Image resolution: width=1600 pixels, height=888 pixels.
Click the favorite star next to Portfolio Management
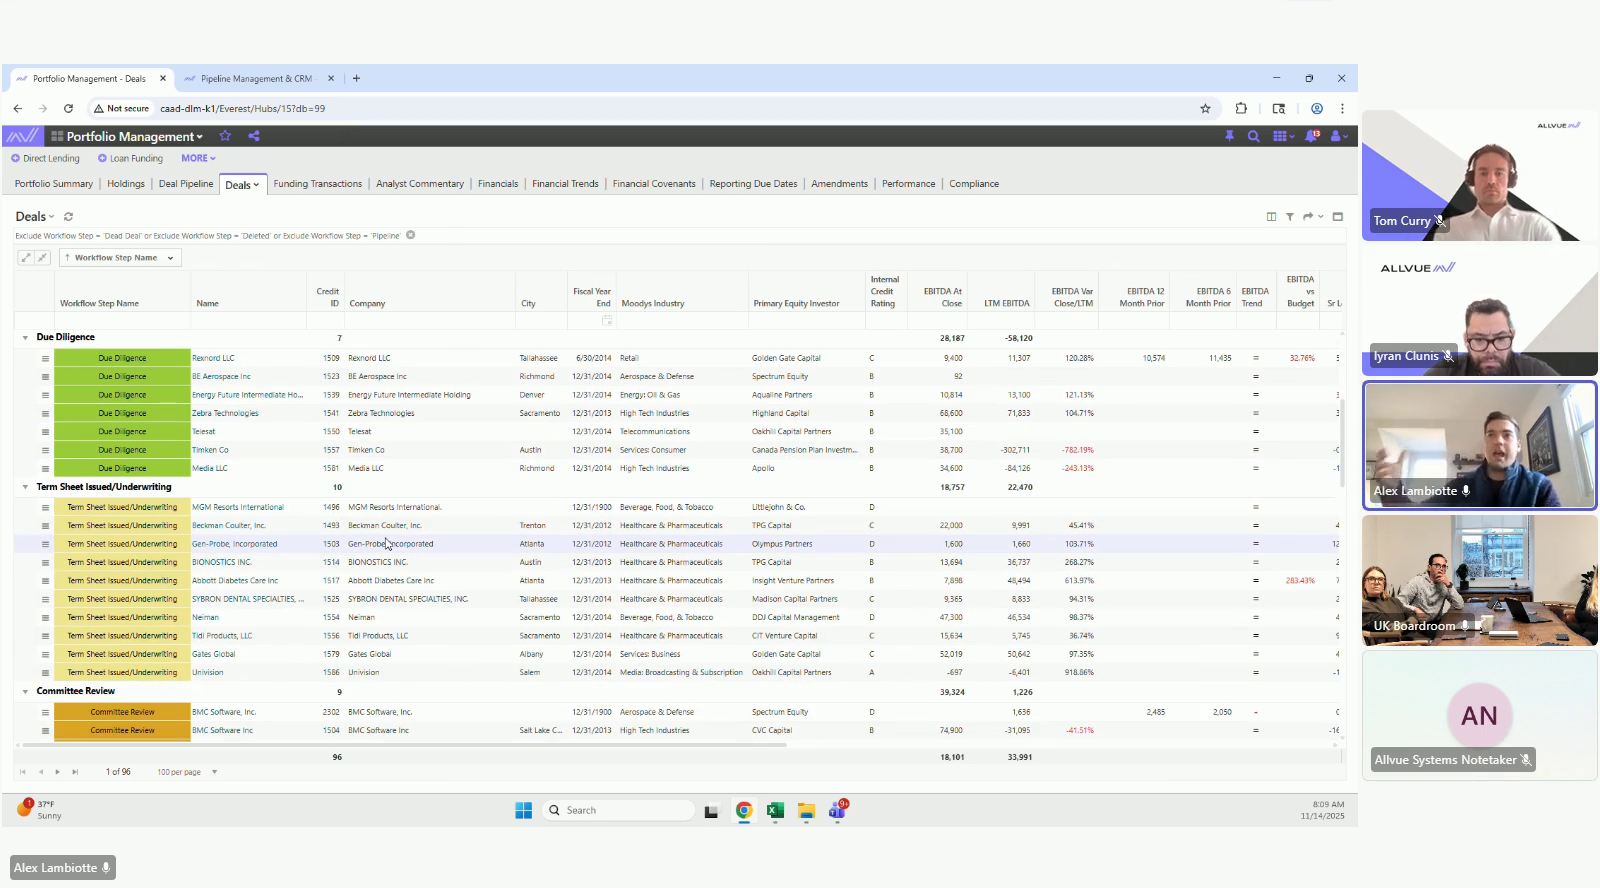click(225, 136)
